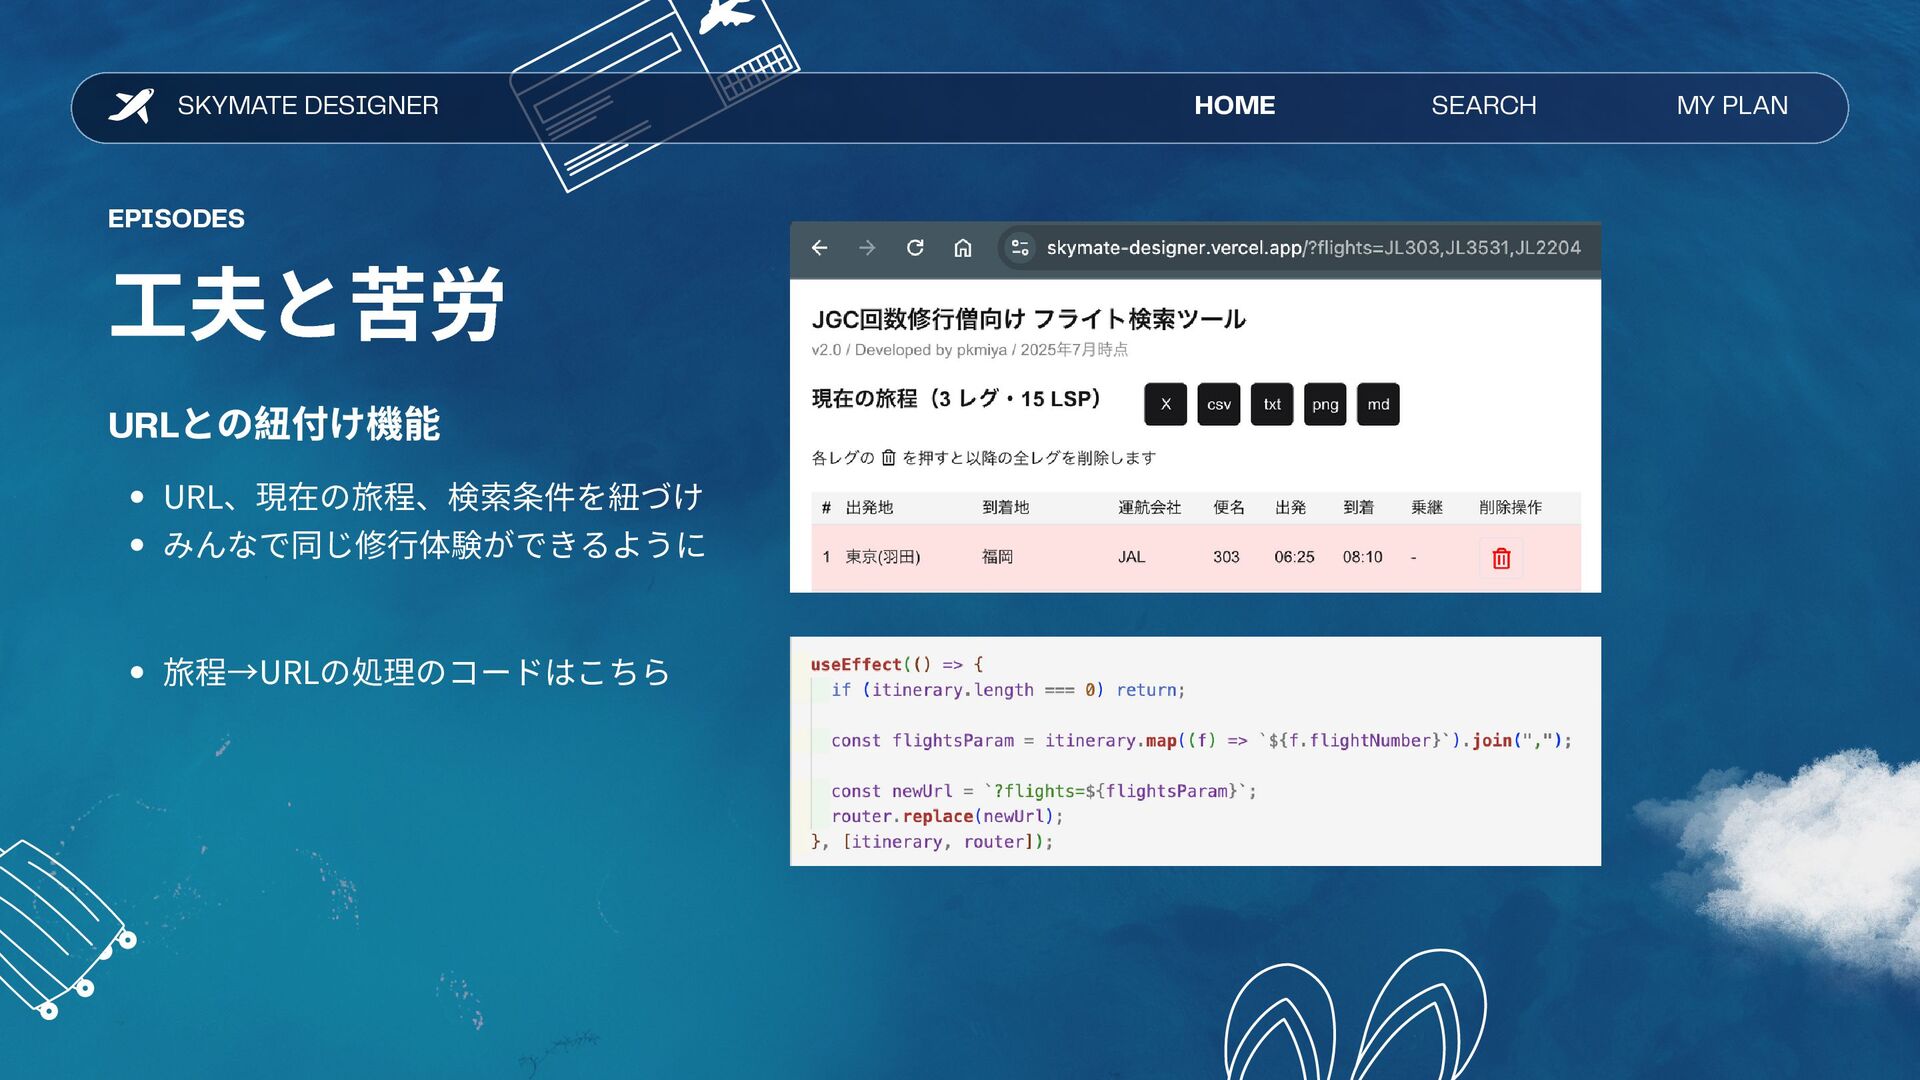Screen dimensions: 1920x1080
Task: Click the 工夫と苦労 slide title
Action: click(x=306, y=305)
